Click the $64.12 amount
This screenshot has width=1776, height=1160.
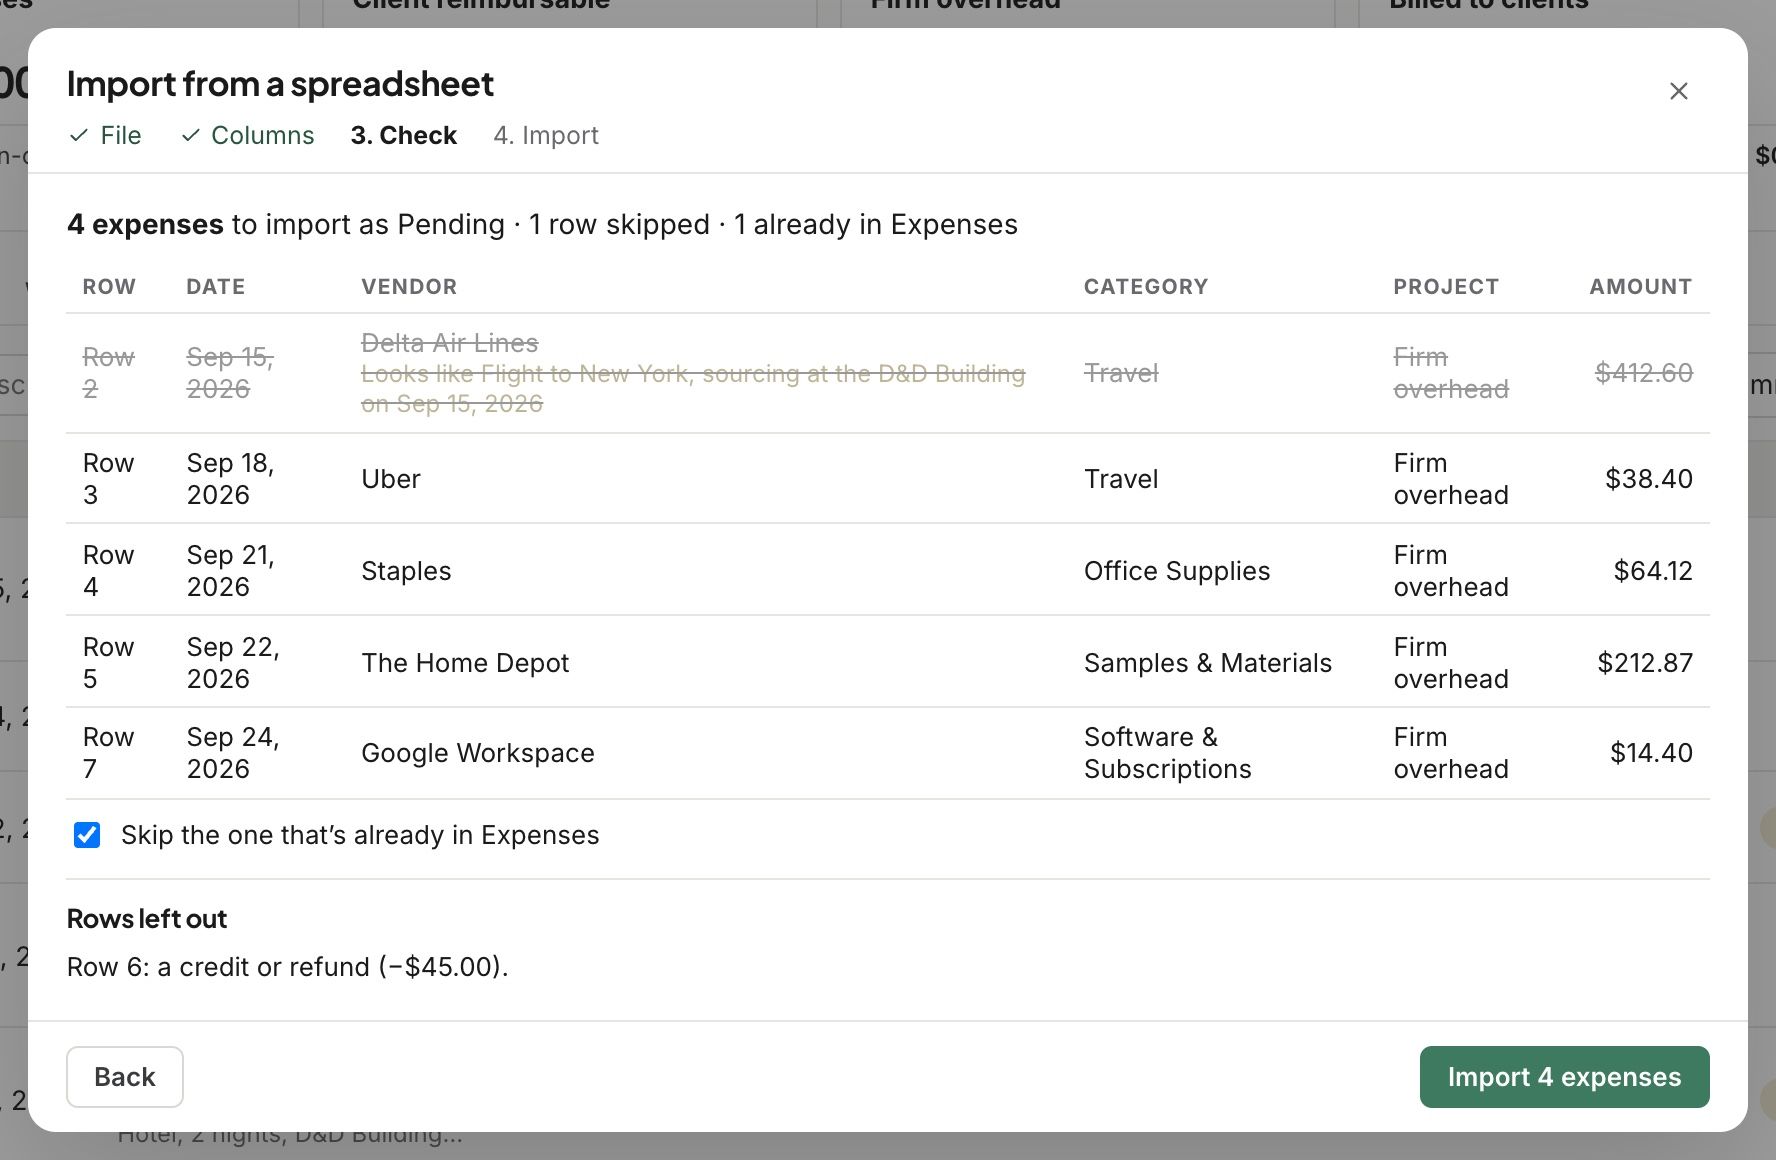(x=1653, y=571)
